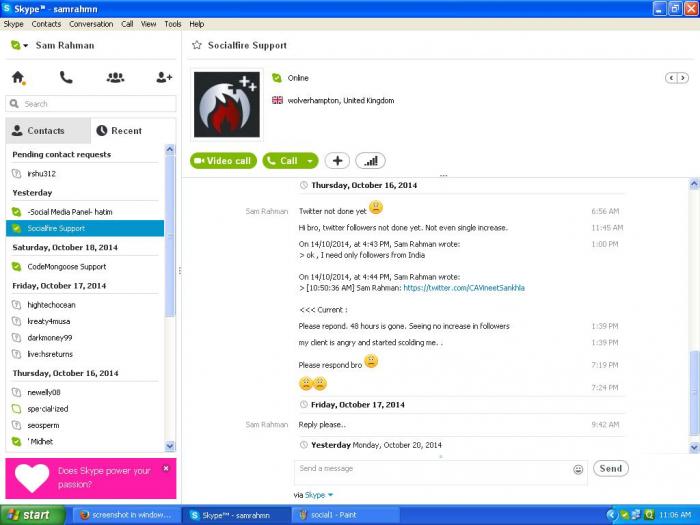Click the heart icon in the pink banner
The height and width of the screenshot is (525, 700).
point(32,478)
